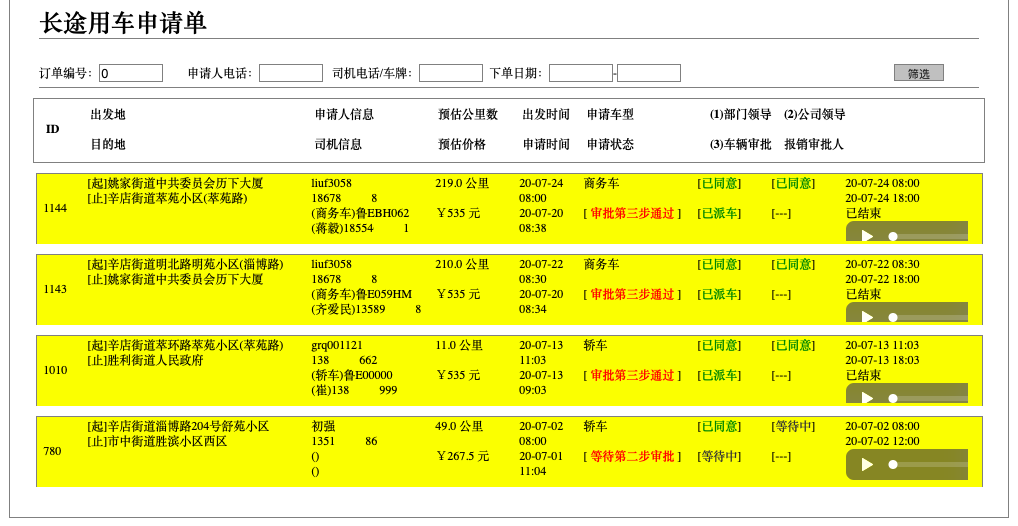Click the 筛选 filter button
The image size is (1018, 526).
[918, 73]
